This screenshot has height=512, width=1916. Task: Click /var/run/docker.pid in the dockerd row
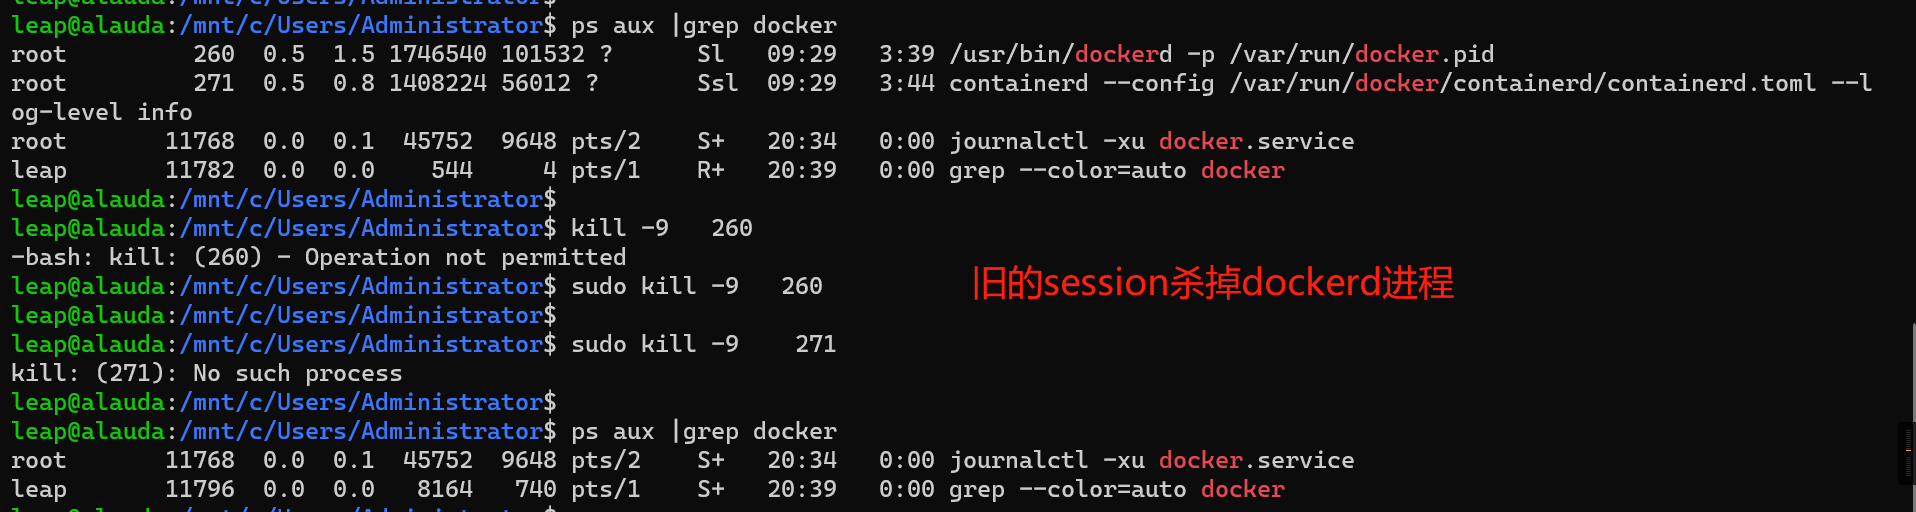1362,54
